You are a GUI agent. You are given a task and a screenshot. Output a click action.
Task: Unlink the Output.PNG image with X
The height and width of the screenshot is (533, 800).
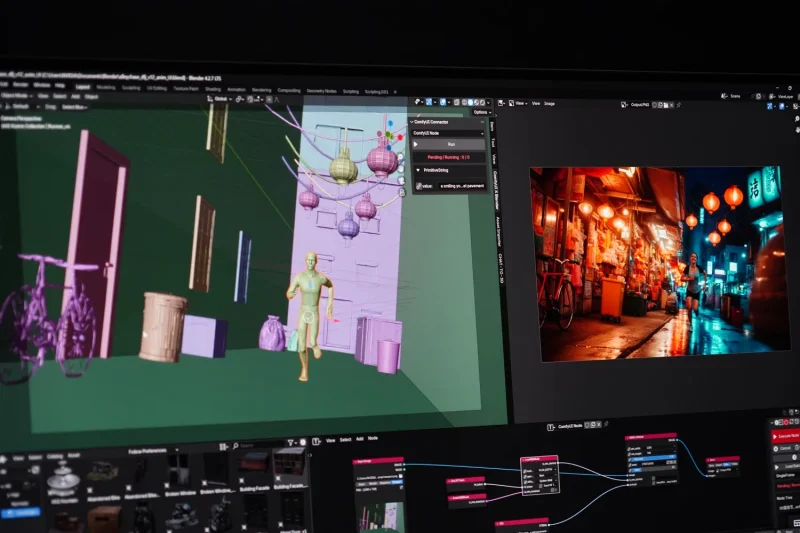[x=671, y=105]
